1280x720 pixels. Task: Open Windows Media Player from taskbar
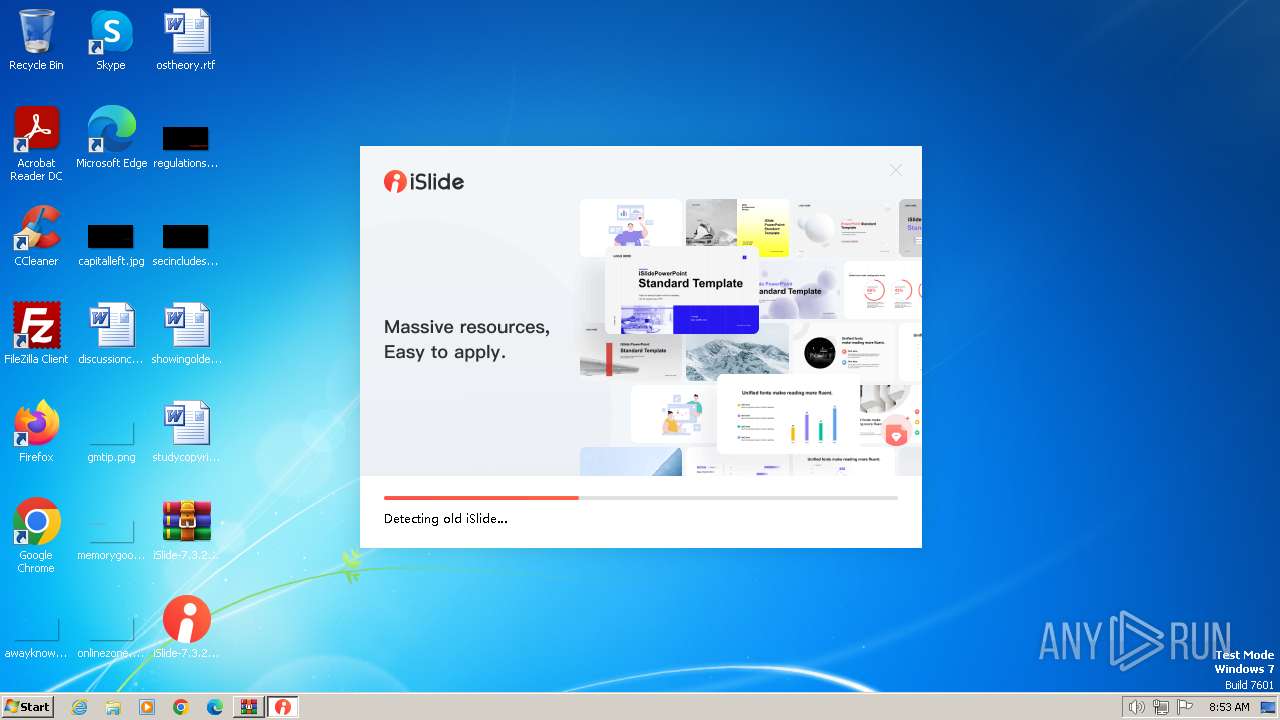(x=147, y=707)
